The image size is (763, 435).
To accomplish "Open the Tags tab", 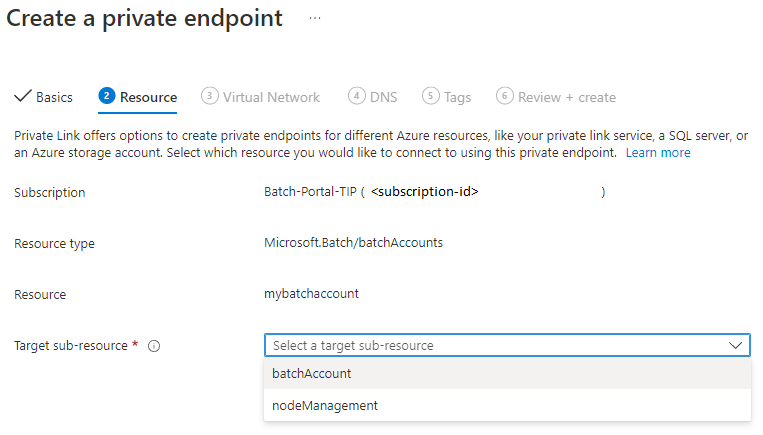I will pos(457,97).
